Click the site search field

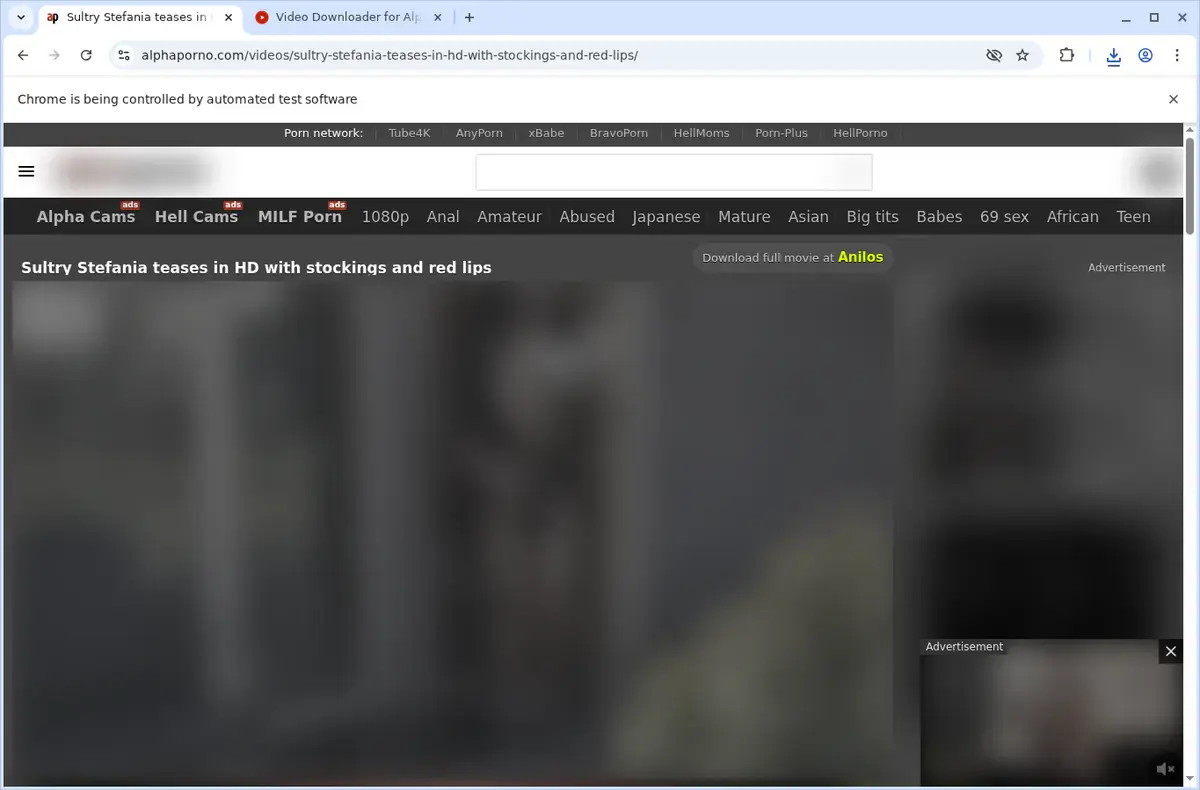674,172
